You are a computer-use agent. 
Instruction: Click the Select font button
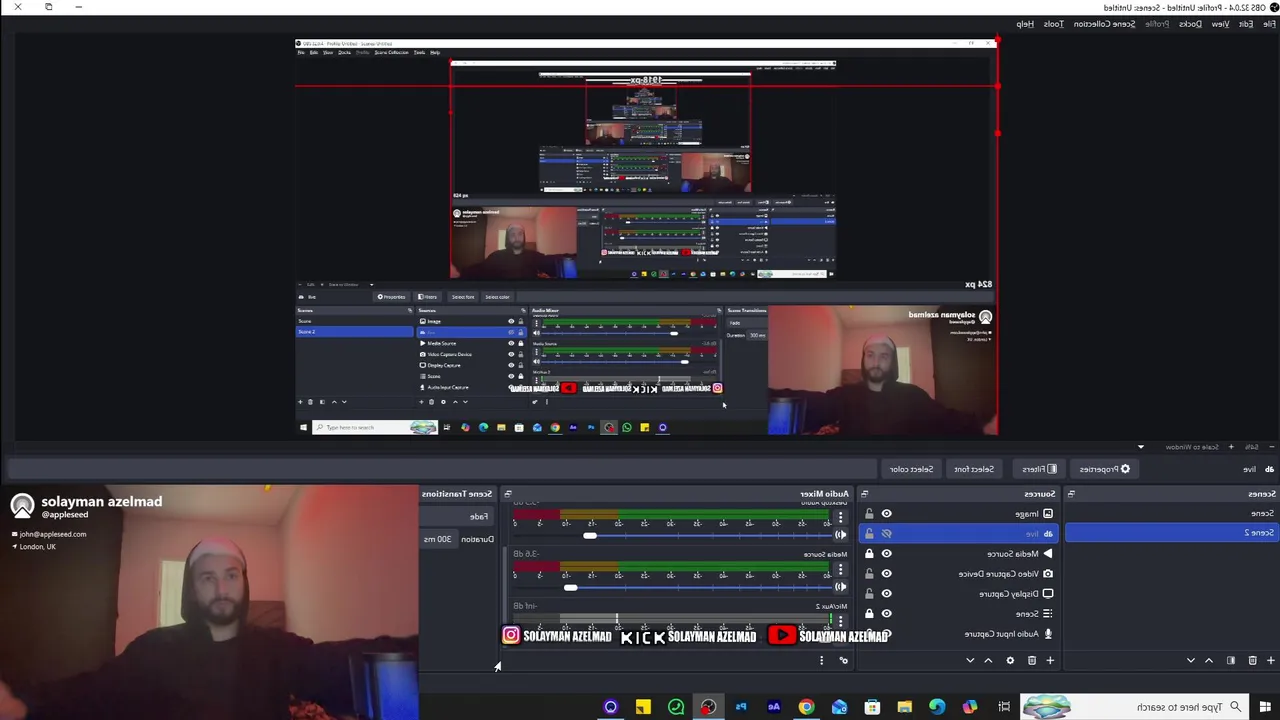(x=973, y=469)
